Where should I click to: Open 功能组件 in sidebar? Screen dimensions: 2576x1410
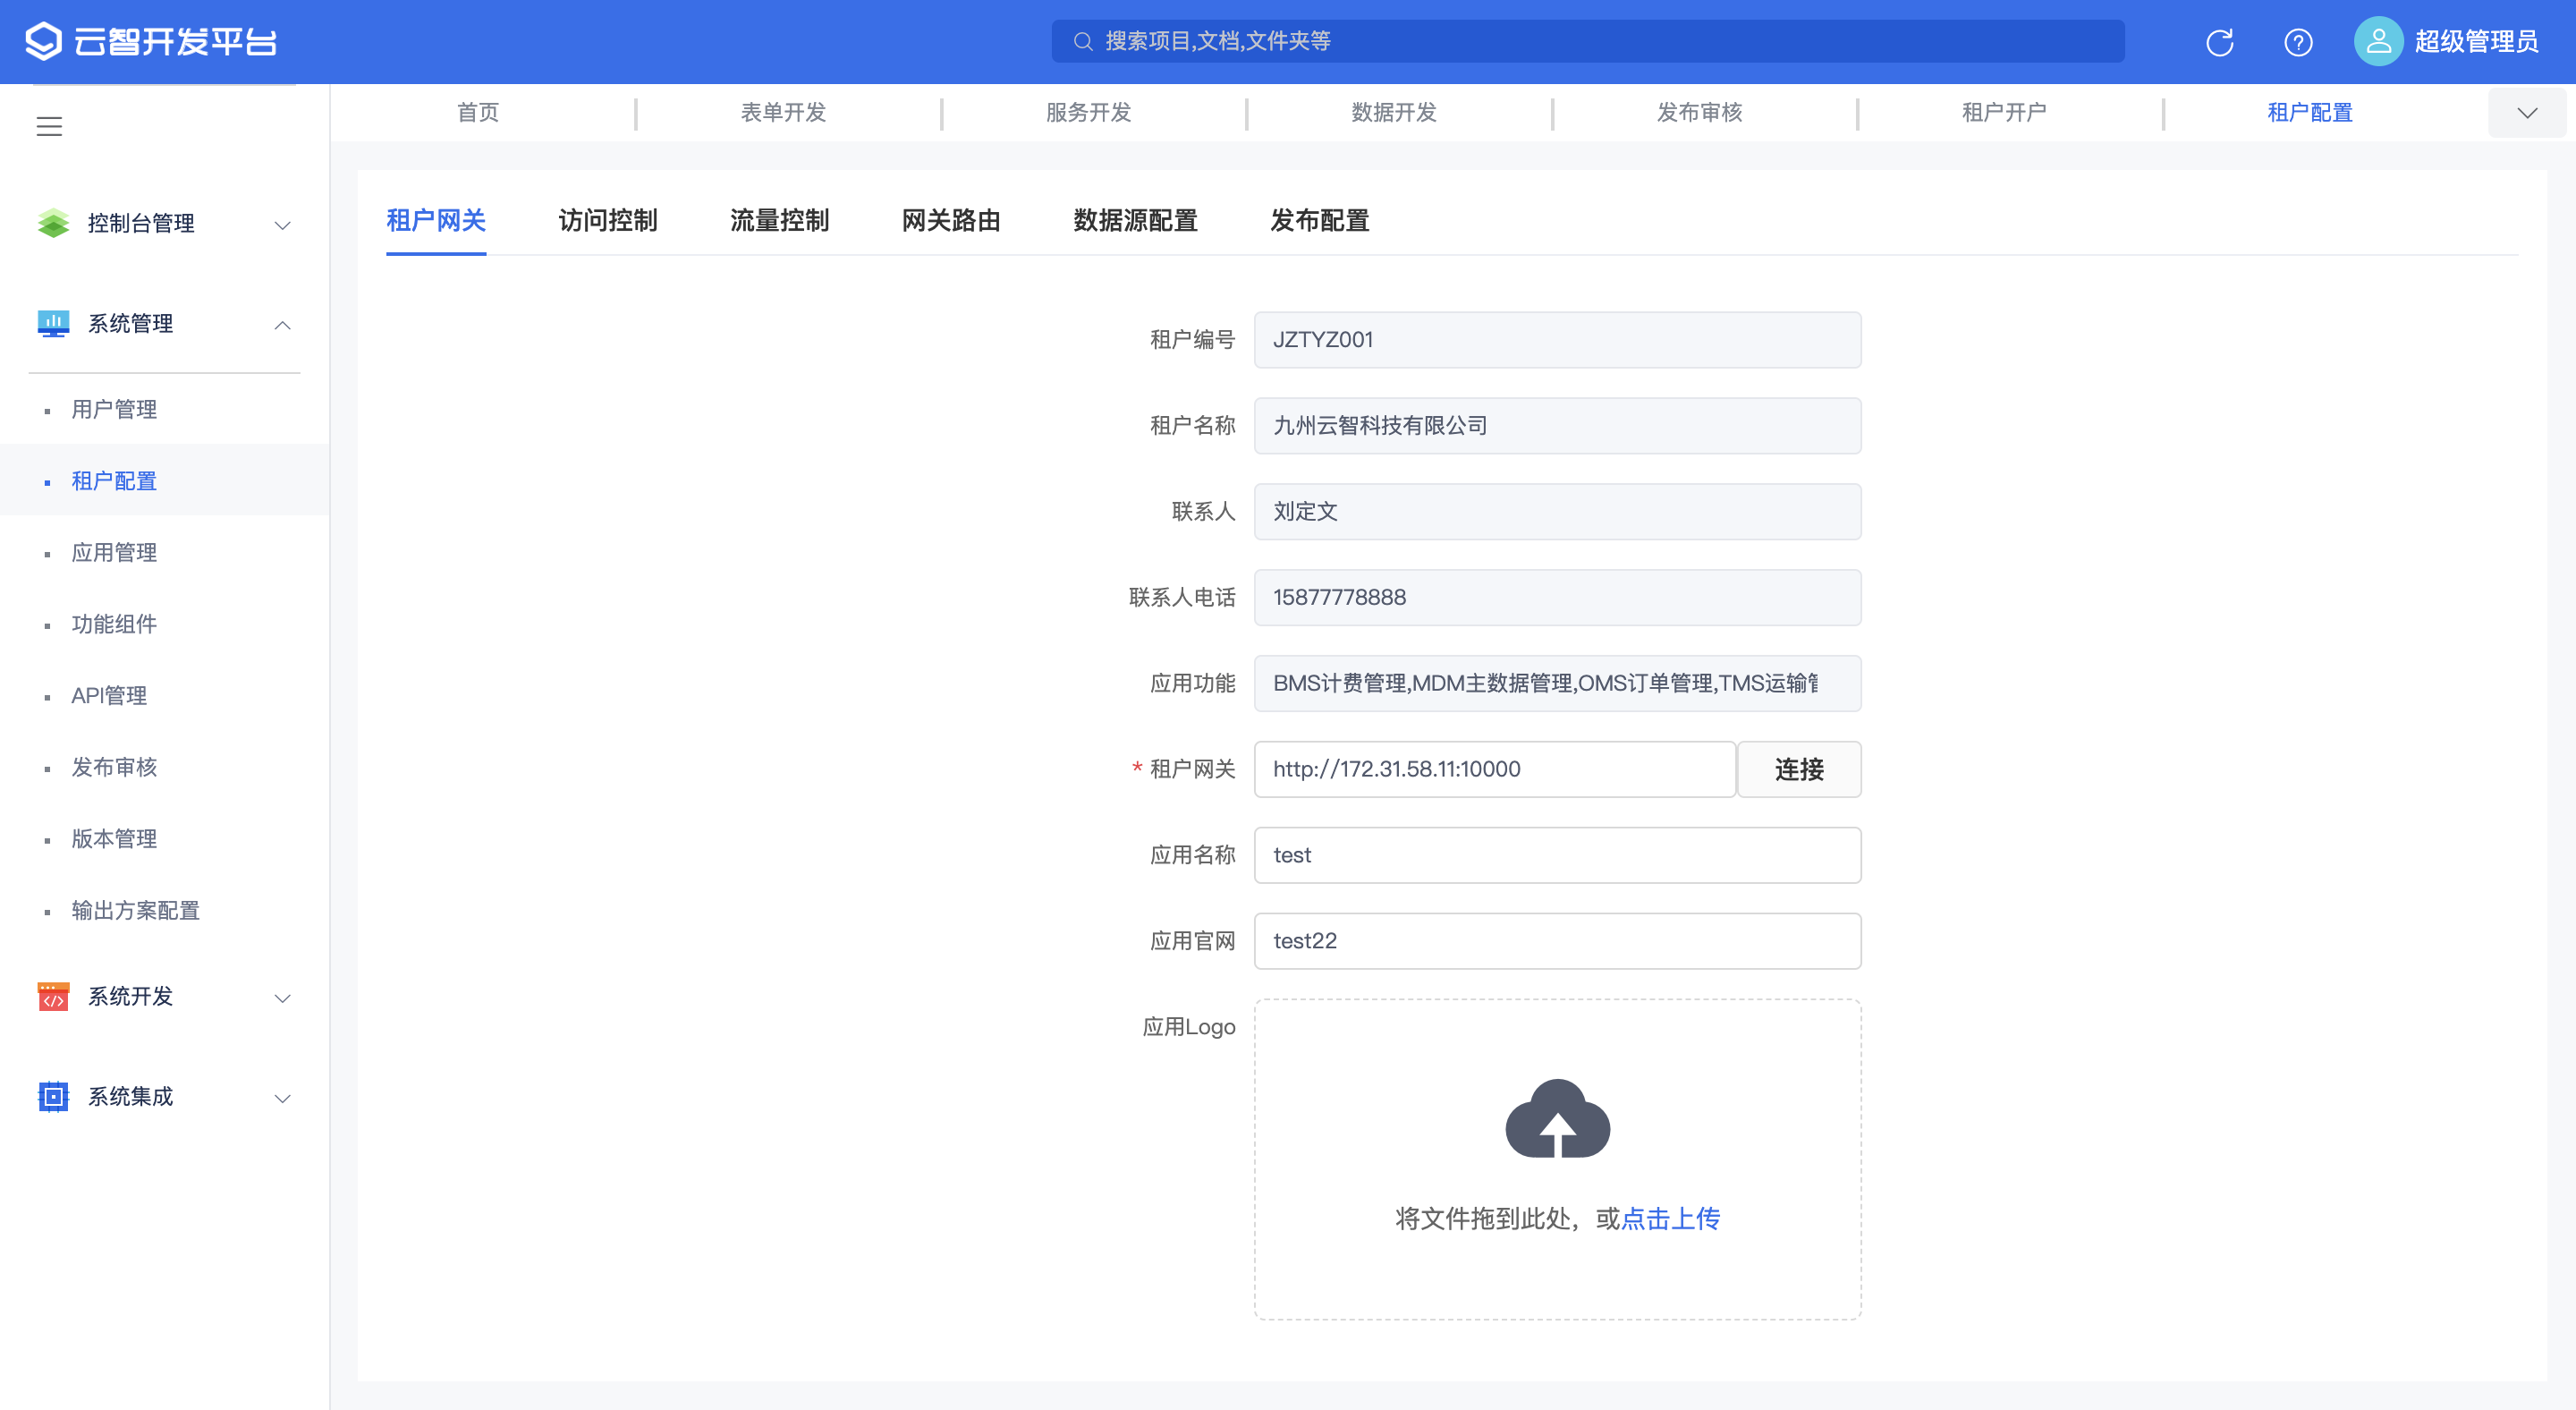tap(164, 624)
